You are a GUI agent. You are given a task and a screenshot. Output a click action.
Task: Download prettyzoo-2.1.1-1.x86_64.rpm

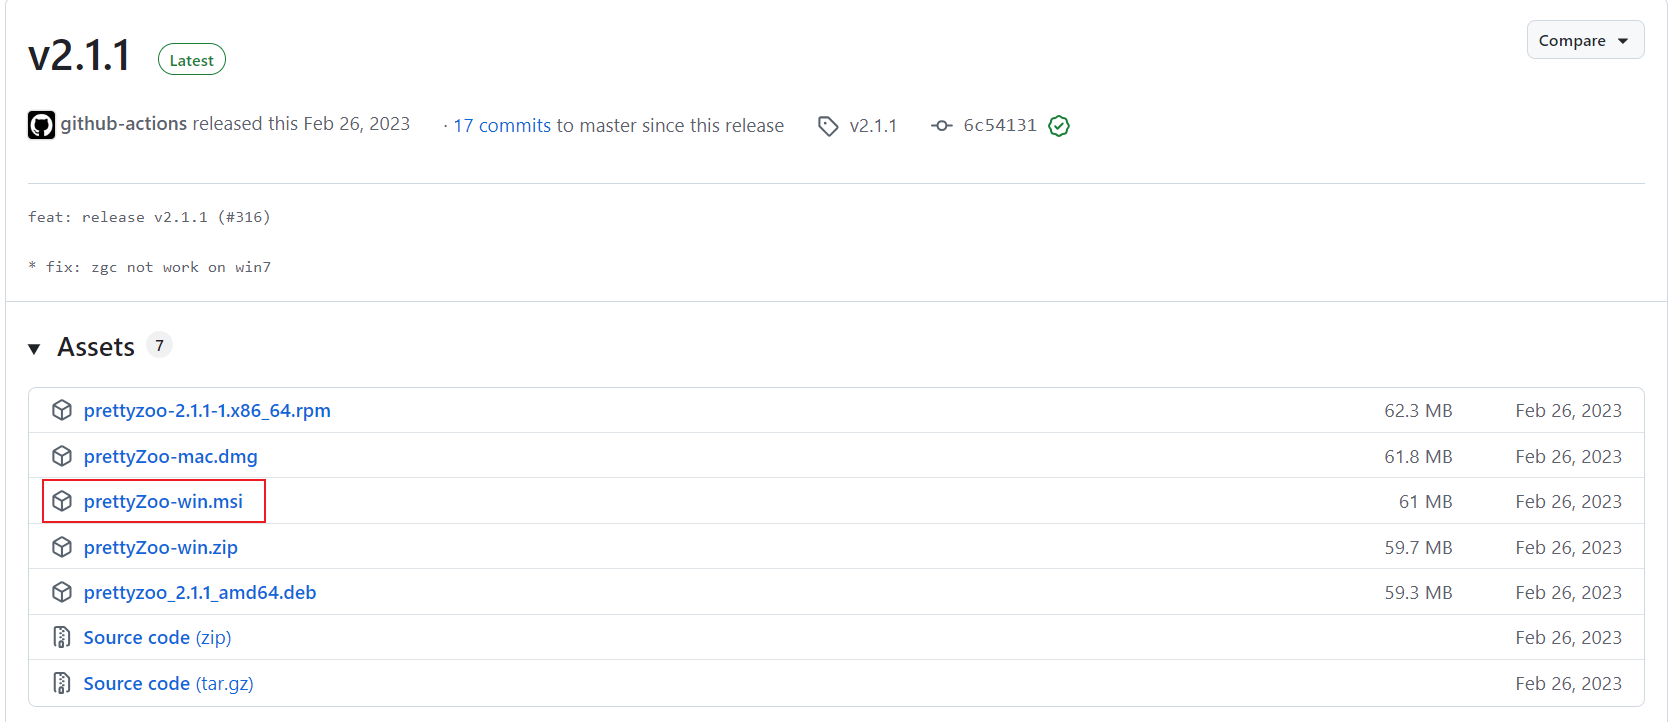tap(207, 410)
